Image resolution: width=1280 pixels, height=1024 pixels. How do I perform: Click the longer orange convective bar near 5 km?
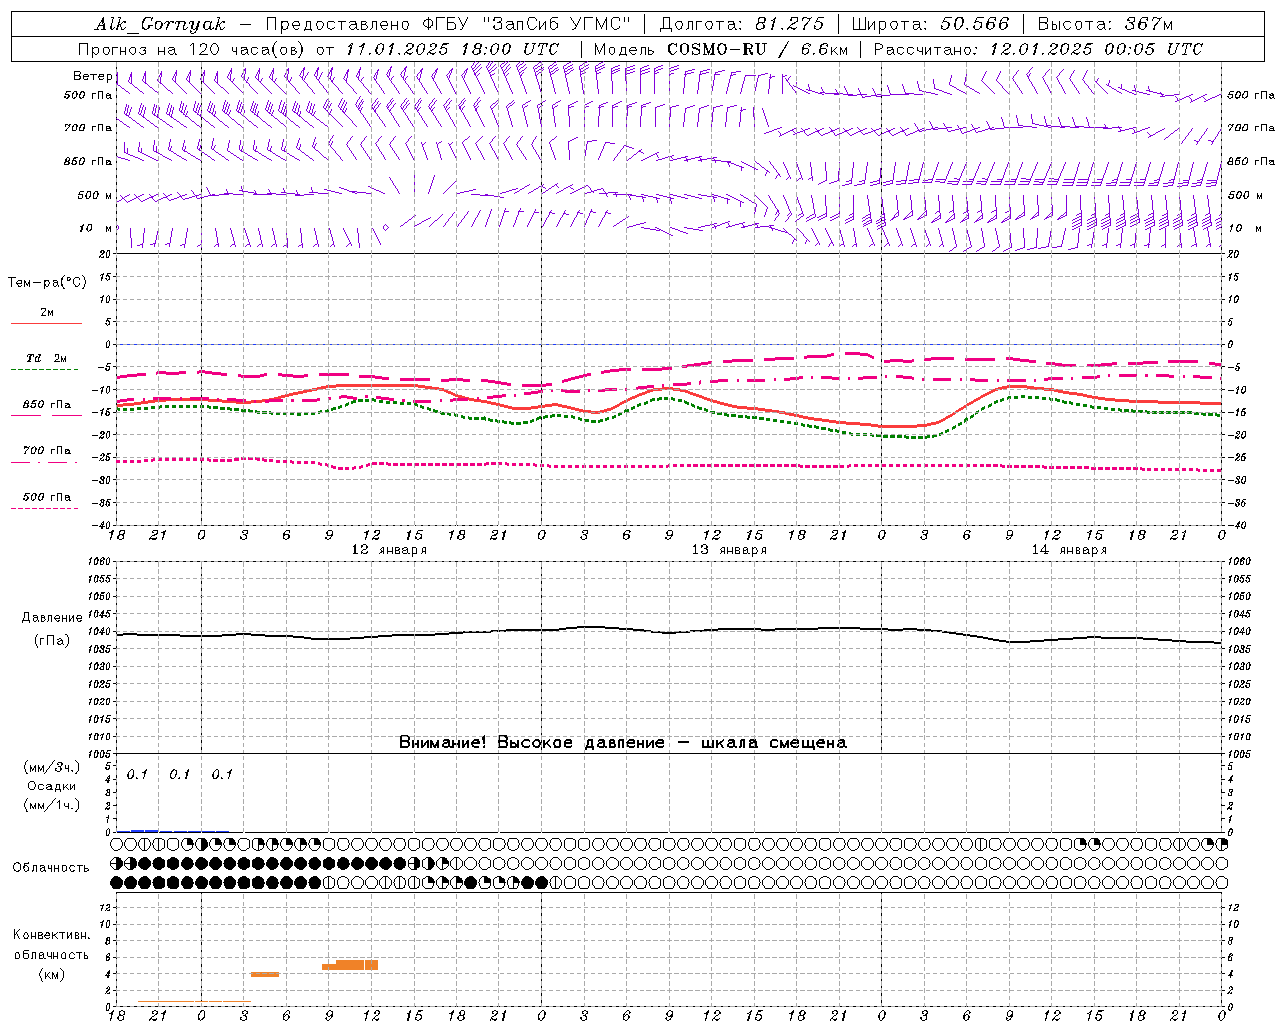[350, 965]
